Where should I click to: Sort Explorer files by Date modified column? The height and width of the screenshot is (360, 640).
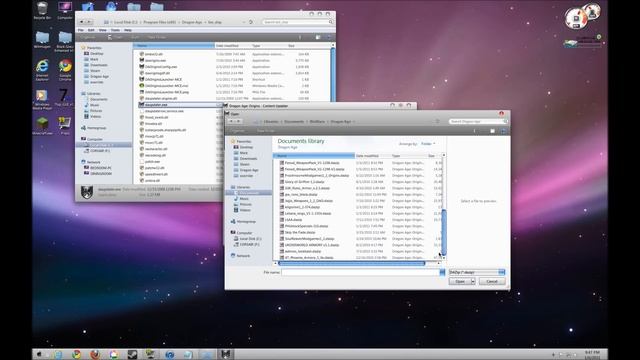pyautogui.click(x=227, y=46)
